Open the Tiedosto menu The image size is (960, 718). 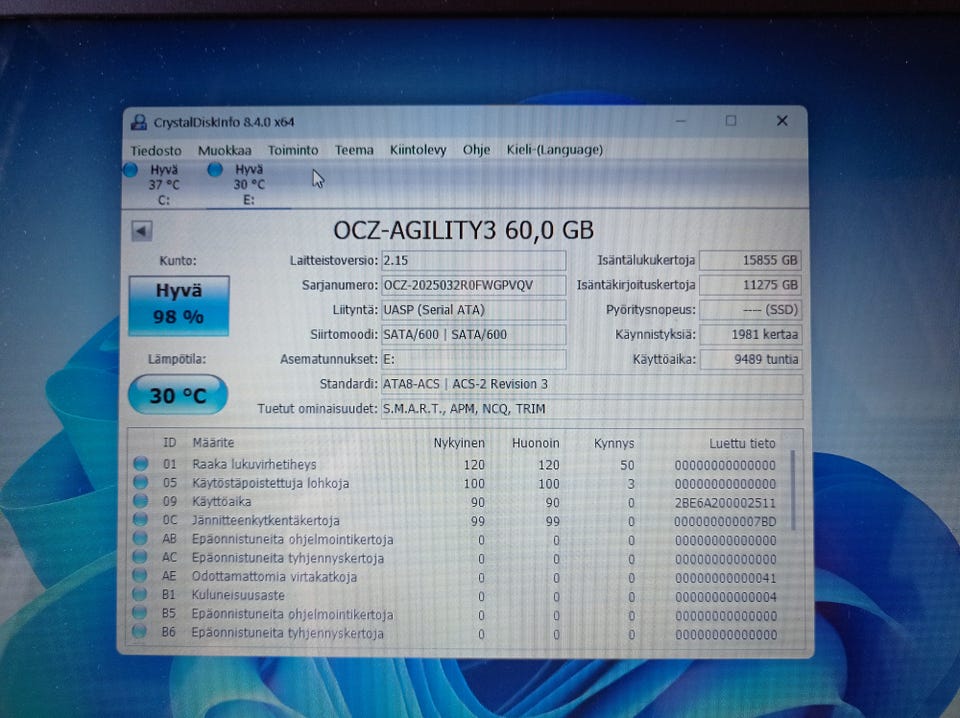[156, 150]
